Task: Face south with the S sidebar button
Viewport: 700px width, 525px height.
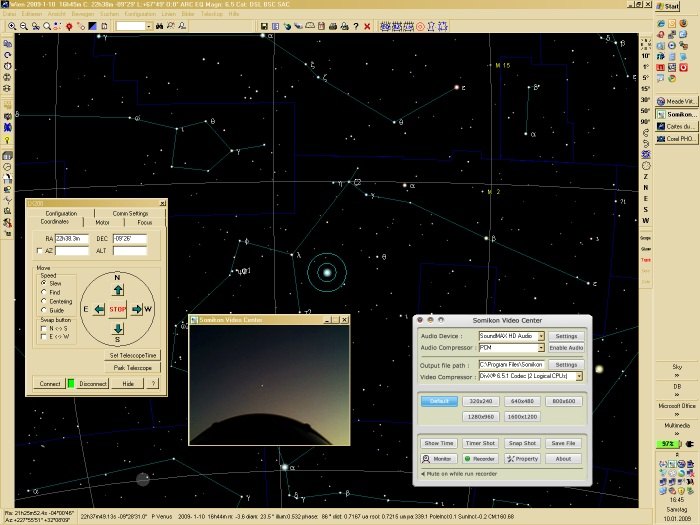Action: pyautogui.click(x=646, y=209)
